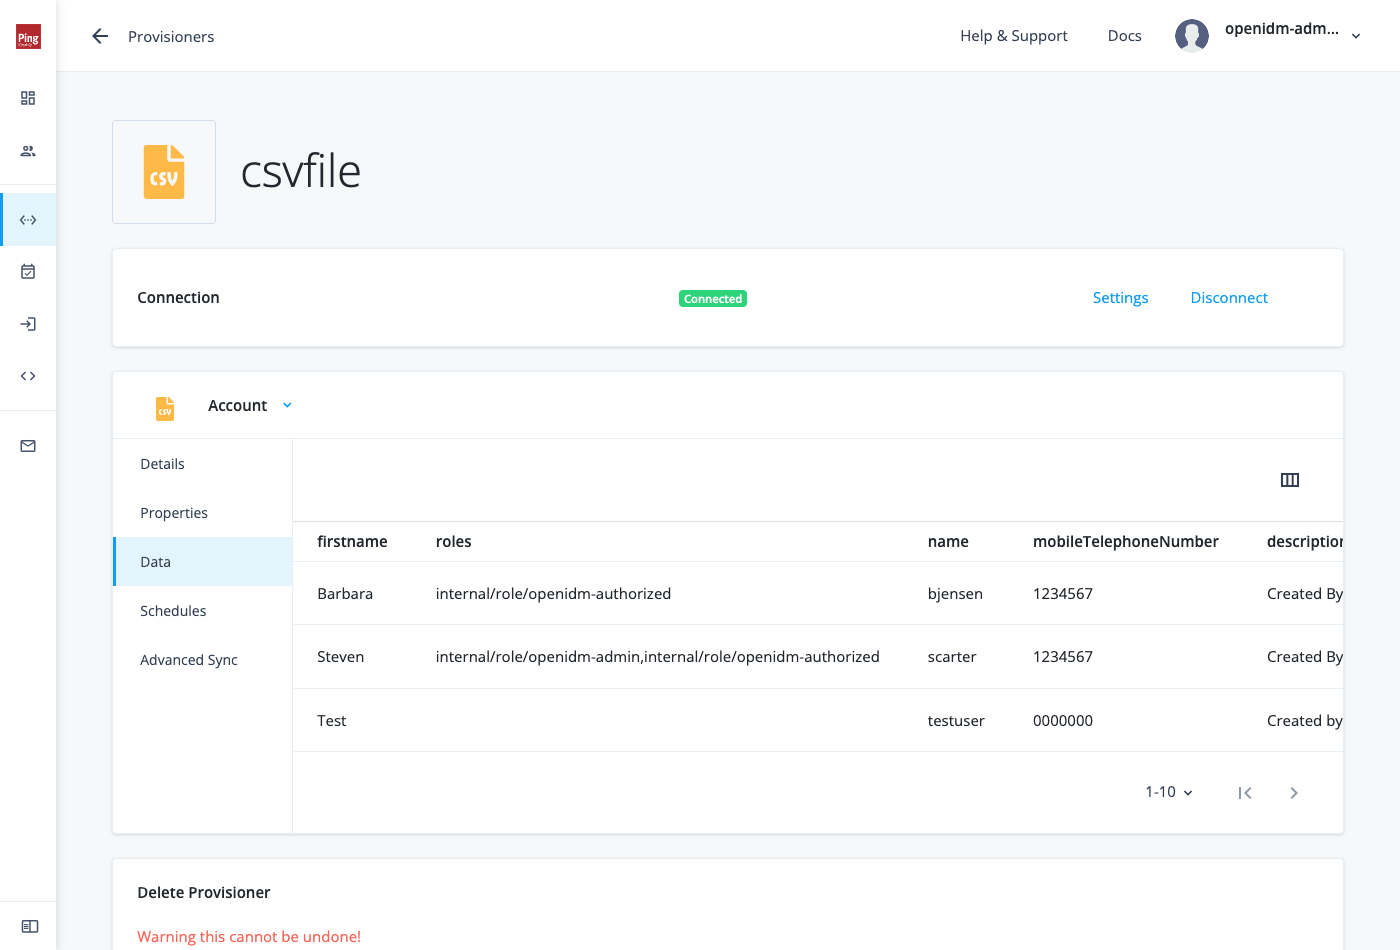
Task: Select the Data tab
Action: pos(203,562)
